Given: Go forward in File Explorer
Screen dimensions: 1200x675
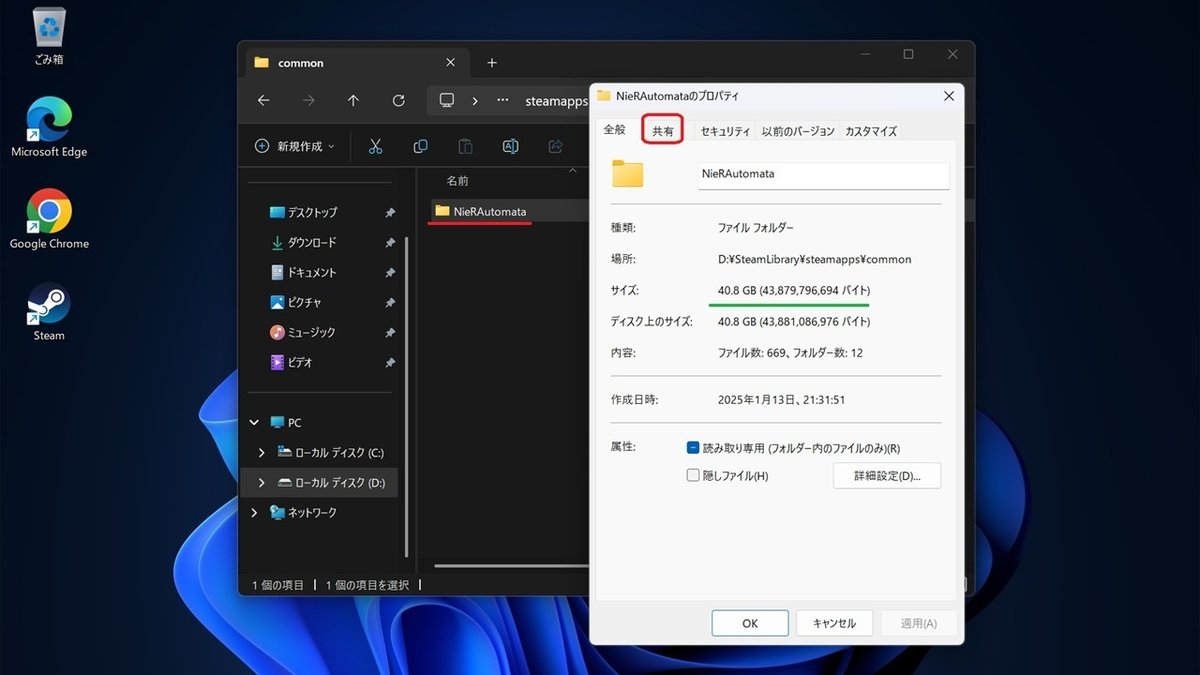Looking at the screenshot, I should 308,101.
